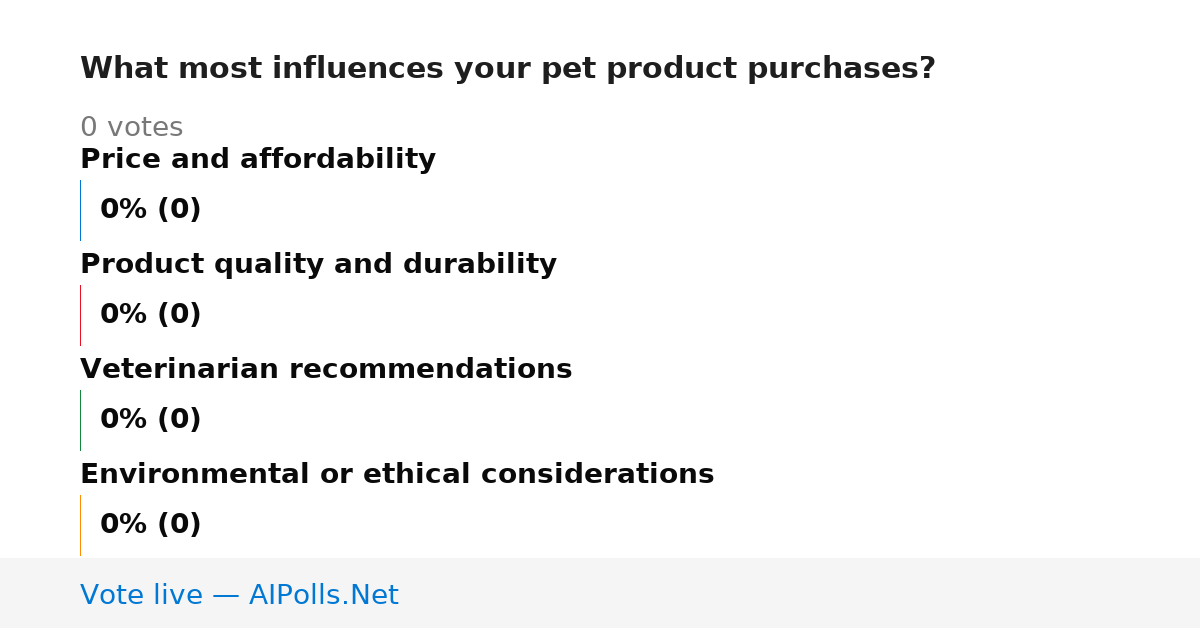Click the 0 votes total count

[131, 128]
